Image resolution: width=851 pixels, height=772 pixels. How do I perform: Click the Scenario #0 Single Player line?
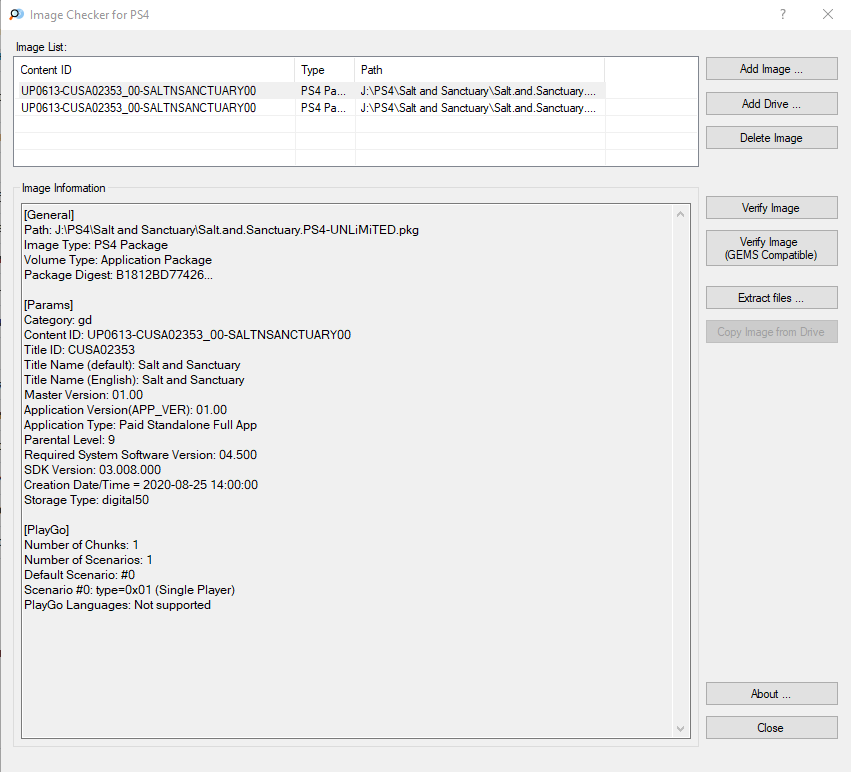[x=130, y=590]
